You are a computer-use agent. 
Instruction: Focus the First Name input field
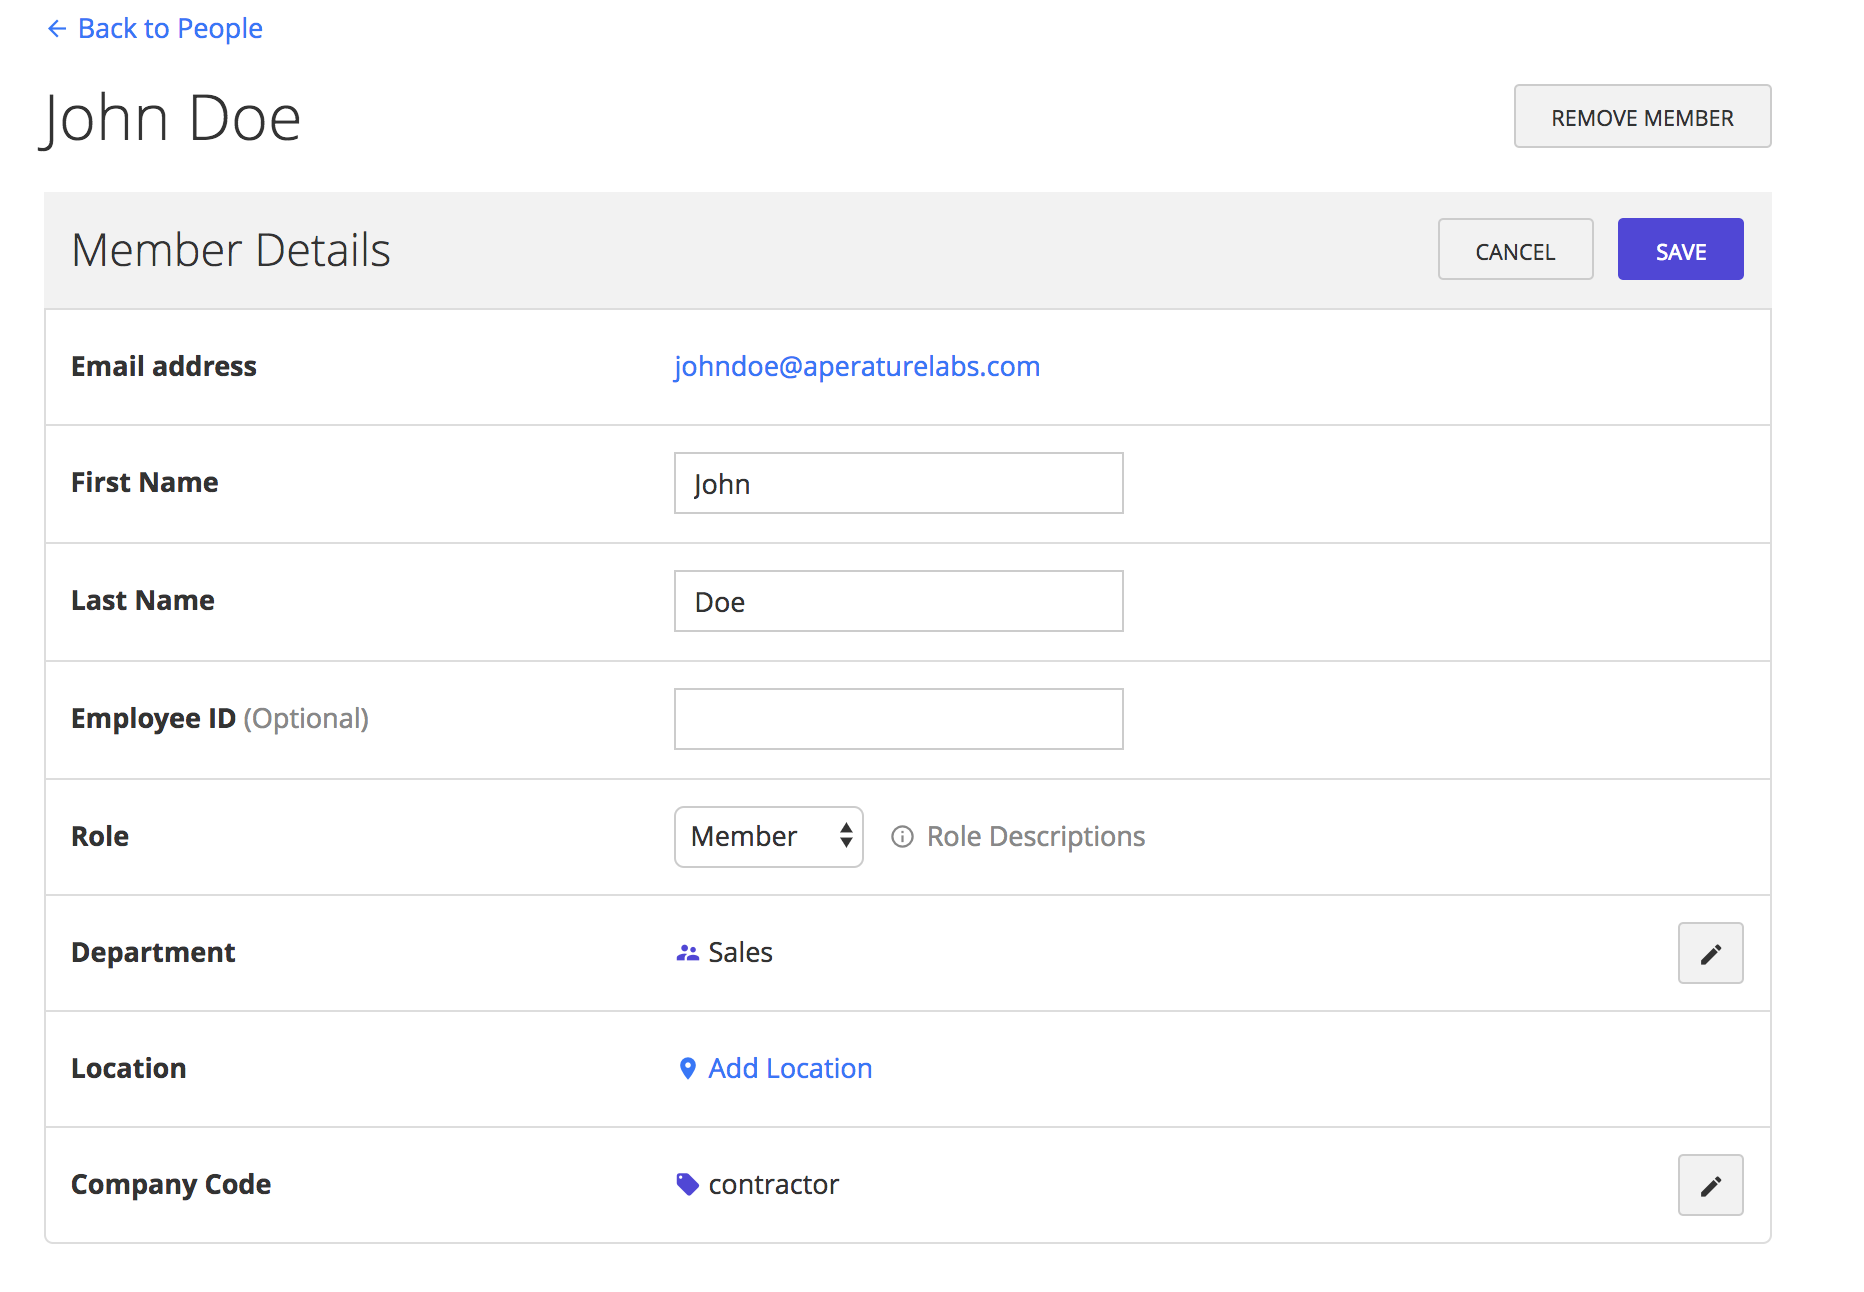(898, 483)
